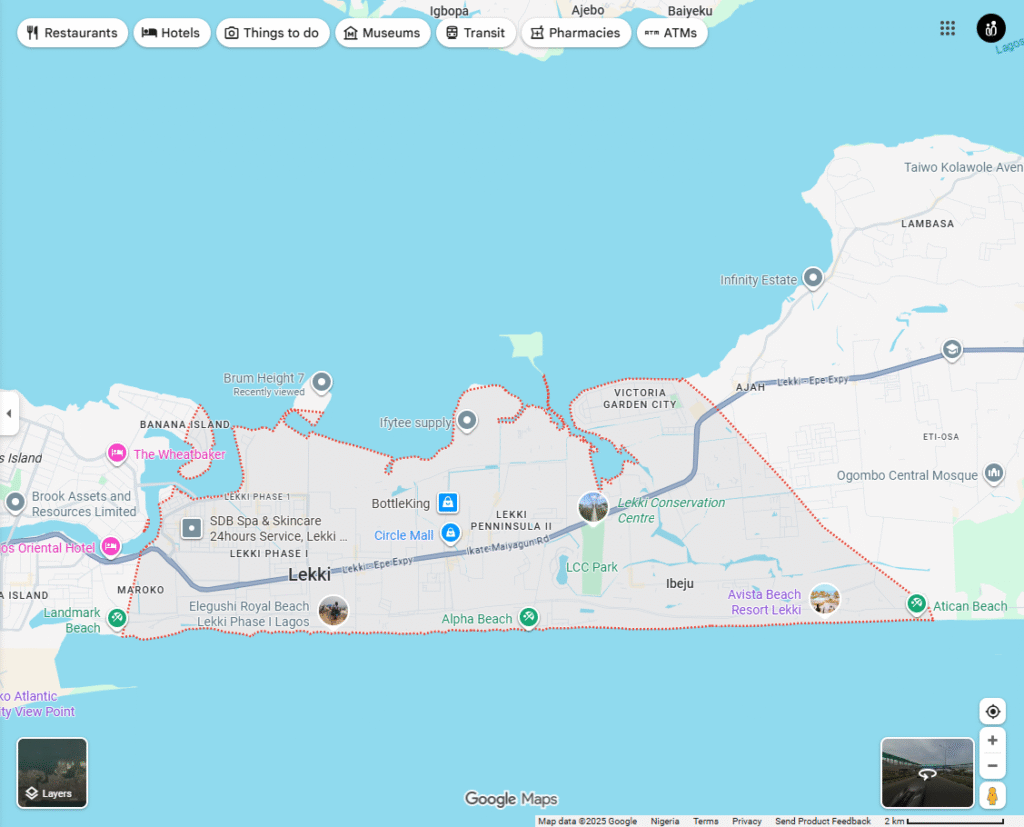Open the Privacy link

(746, 821)
